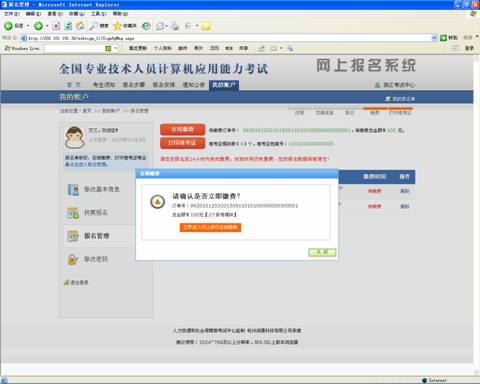This screenshot has height=384, width=480.
Task: Click the Stop page loading icon
Action: click(x=56, y=26)
